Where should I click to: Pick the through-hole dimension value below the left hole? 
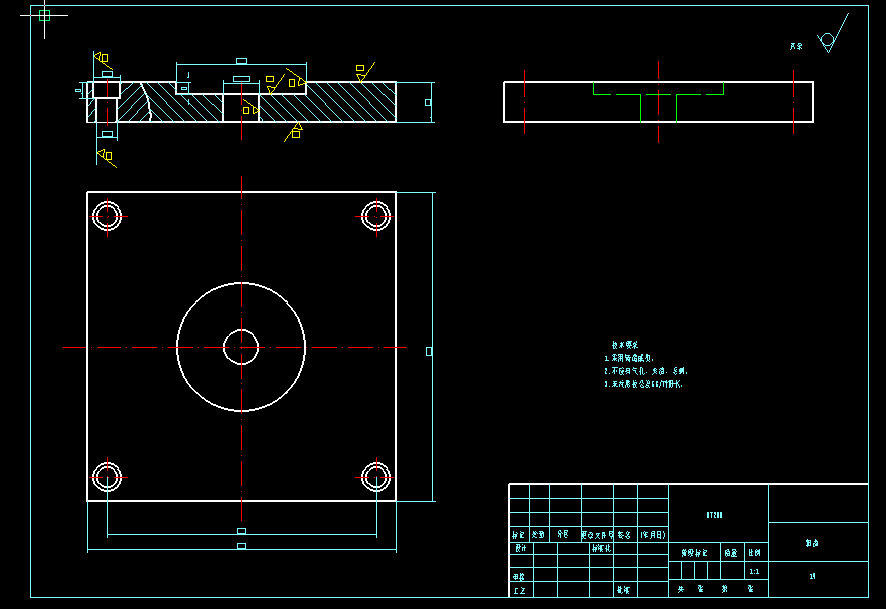tap(107, 134)
